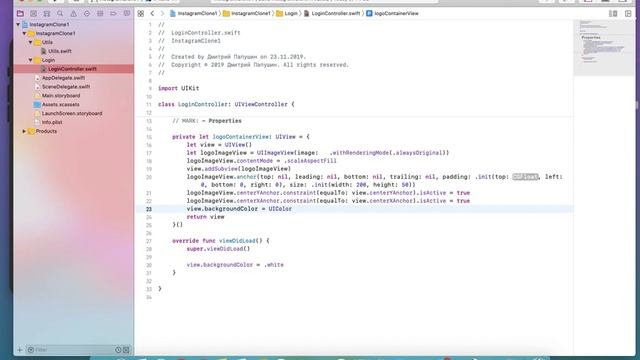The height and width of the screenshot is (360, 640).
Task: Open the Project navigator folder icon
Action: pos(20,13)
